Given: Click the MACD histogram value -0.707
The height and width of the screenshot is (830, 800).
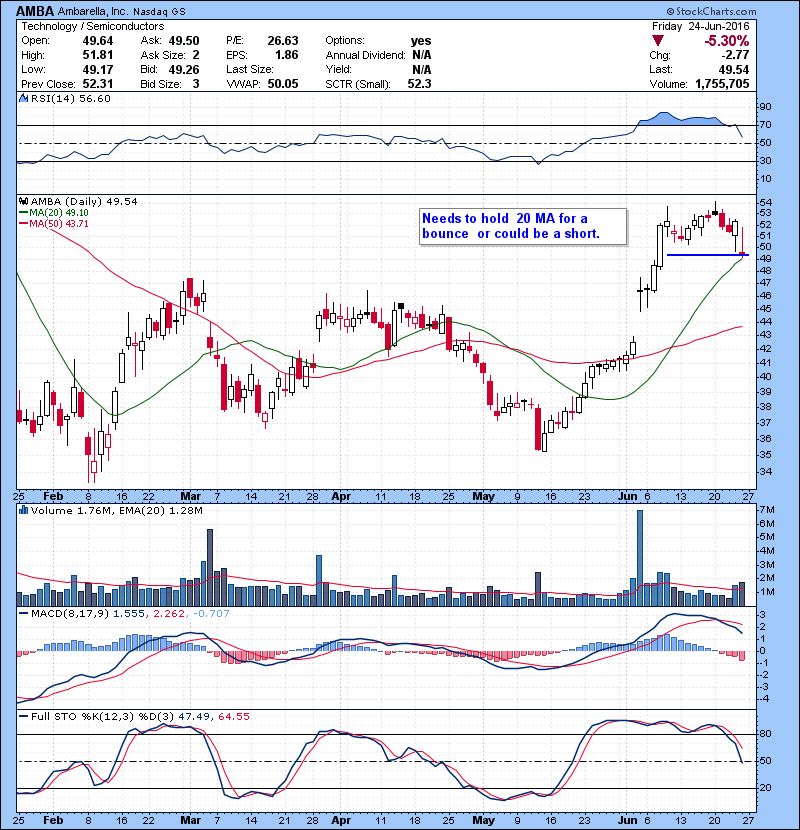Looking at the screenshot, I should [x=211, y=614].
